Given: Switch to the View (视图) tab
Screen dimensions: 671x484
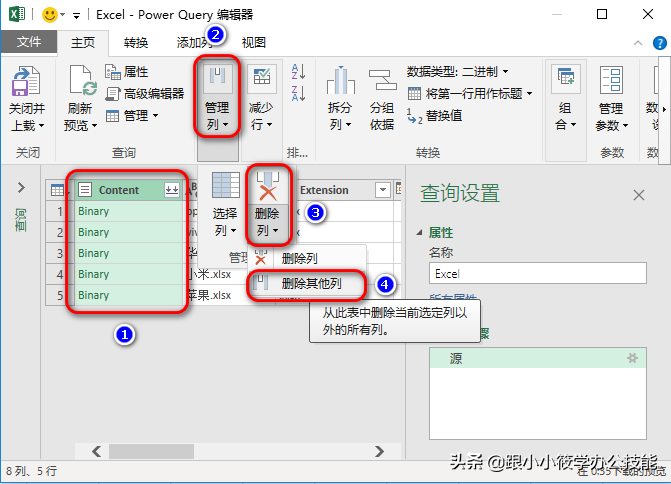Looking at the screenshot, I should click(x=253, y=42).
